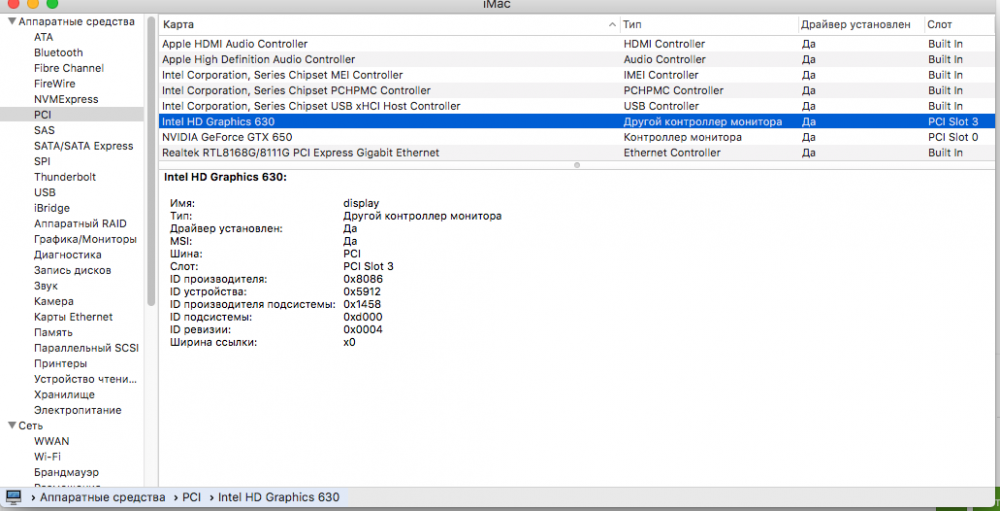Open Камера in the sidebar
The width and height of the screenshot is (1000, 511).
coord(54,301)
